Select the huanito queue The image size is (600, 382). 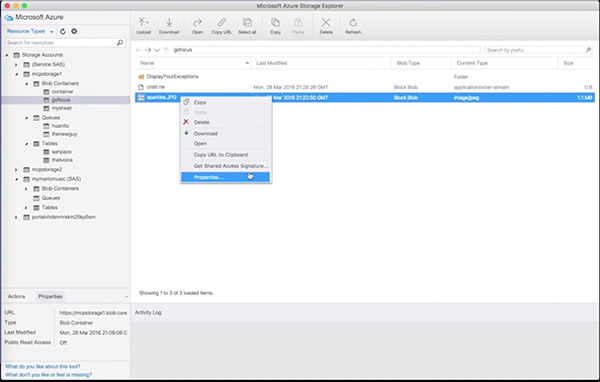pos(60,126)
